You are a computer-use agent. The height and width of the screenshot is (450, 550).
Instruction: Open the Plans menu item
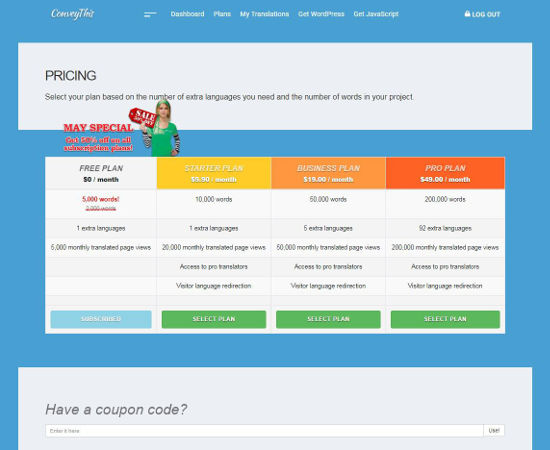coord(222,14)
